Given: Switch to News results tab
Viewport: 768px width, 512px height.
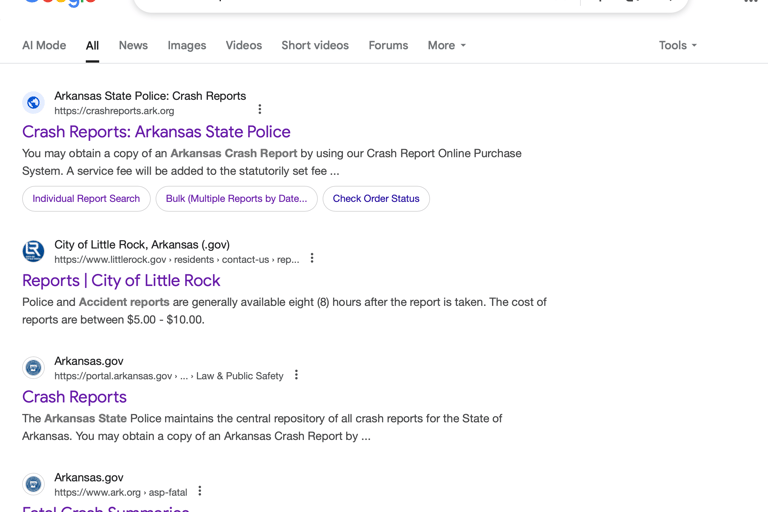Looking at the screenshot, I should coord(133,46).
